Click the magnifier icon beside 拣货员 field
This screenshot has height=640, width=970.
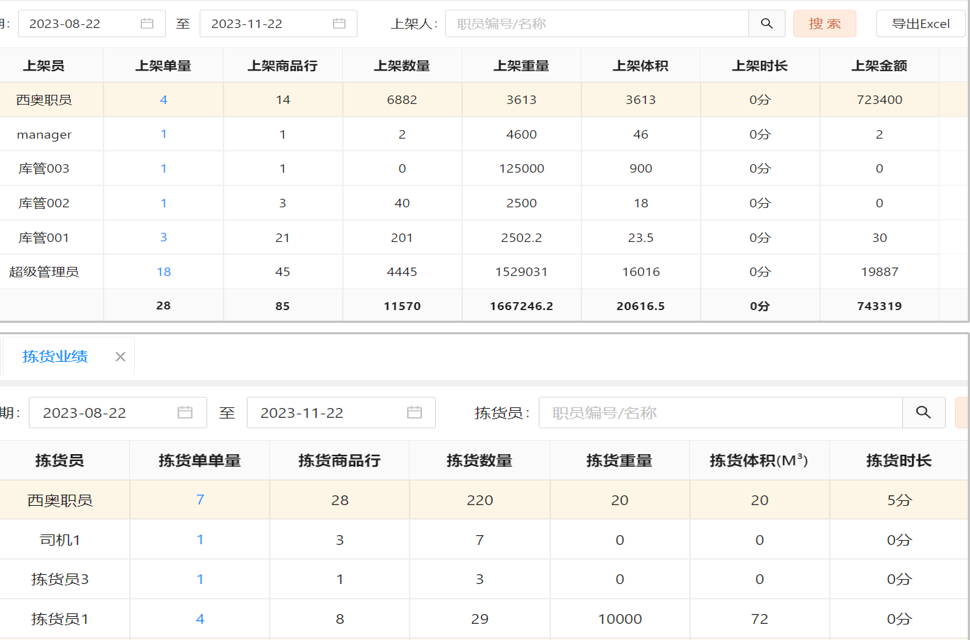pyautogui.click(x=923, y=412)
